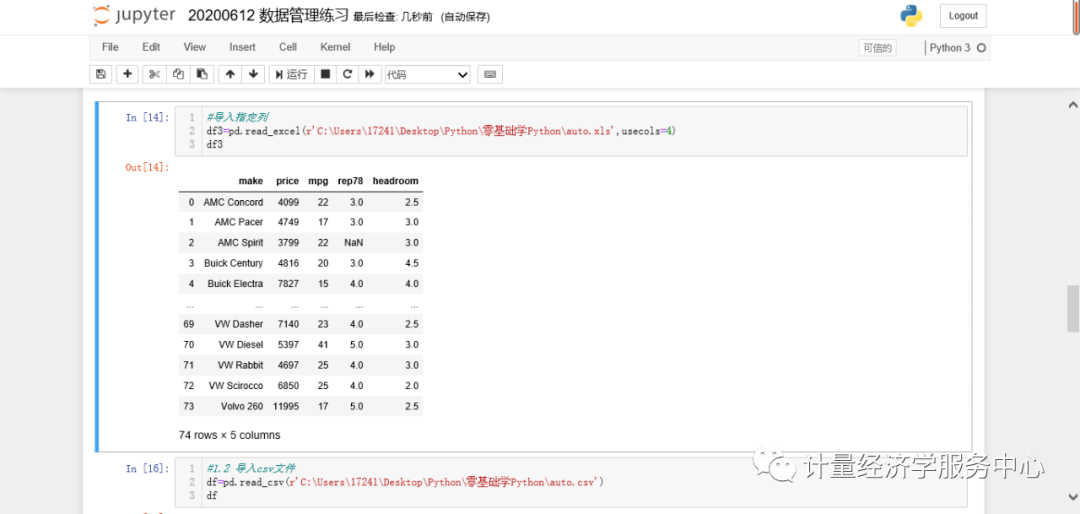Open the View menu
1080x514 pixels.
point(194,47)
